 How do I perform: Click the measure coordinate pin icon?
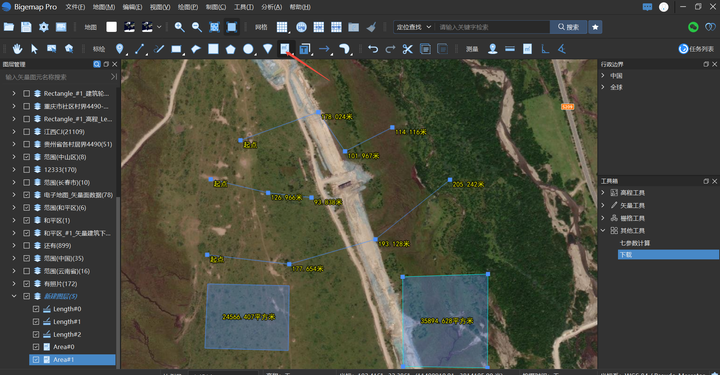(x=493, y=49)
